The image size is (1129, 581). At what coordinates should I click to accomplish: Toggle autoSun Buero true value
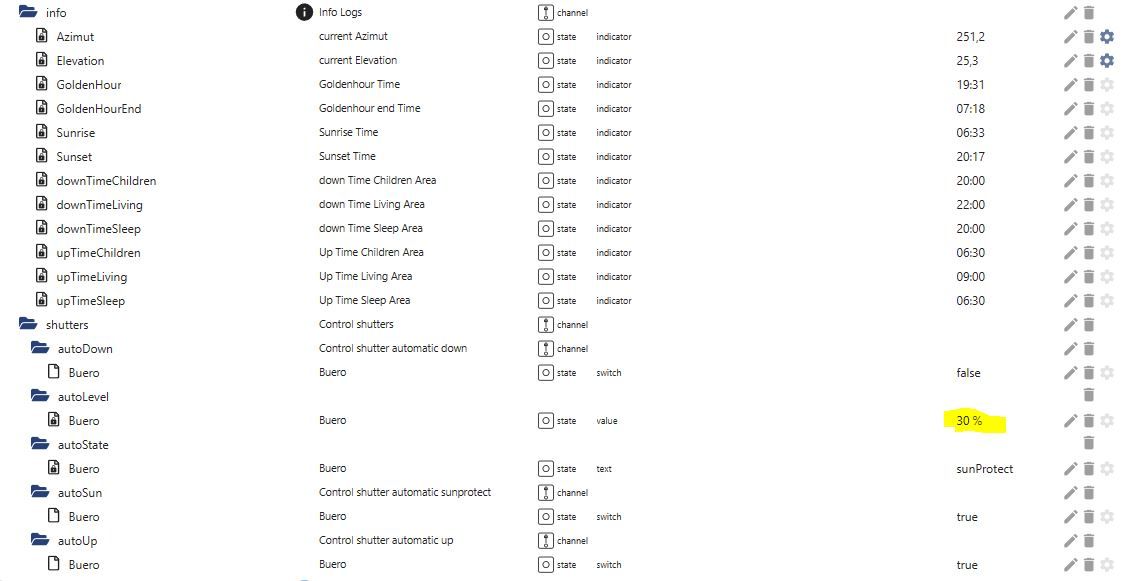coord(967,517)
